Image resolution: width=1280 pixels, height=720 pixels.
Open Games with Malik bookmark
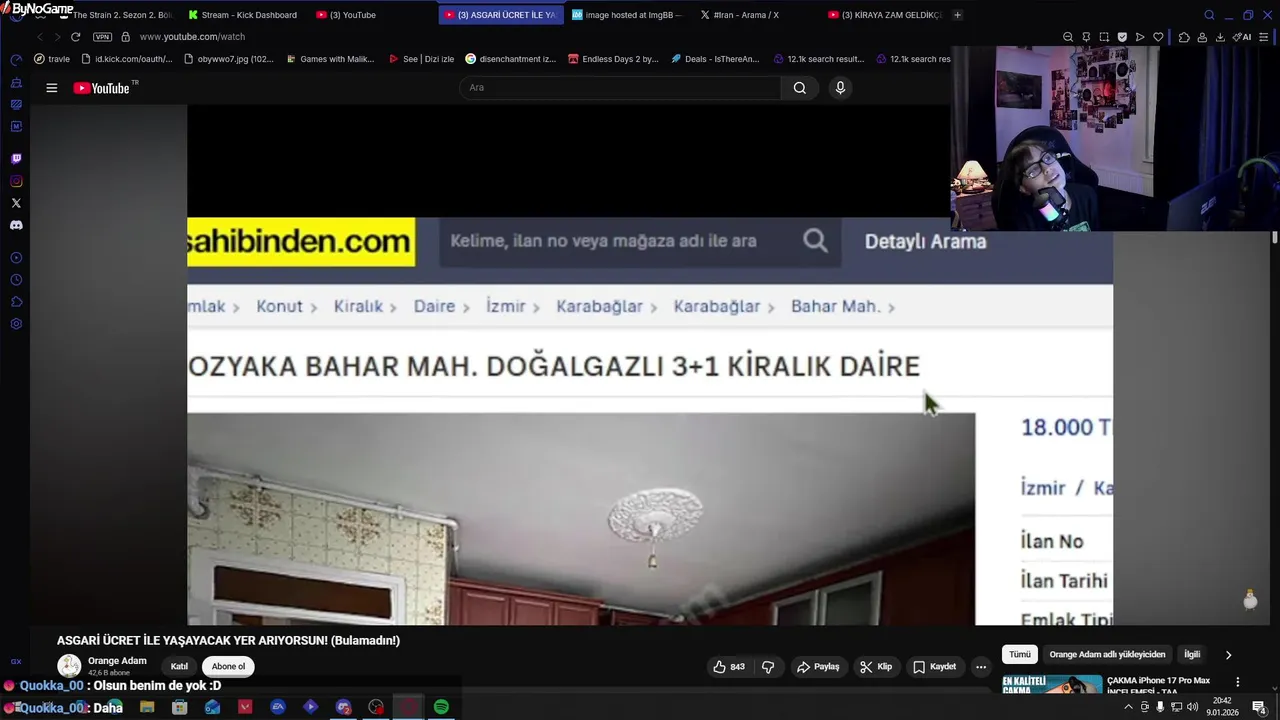click(329, 59)
